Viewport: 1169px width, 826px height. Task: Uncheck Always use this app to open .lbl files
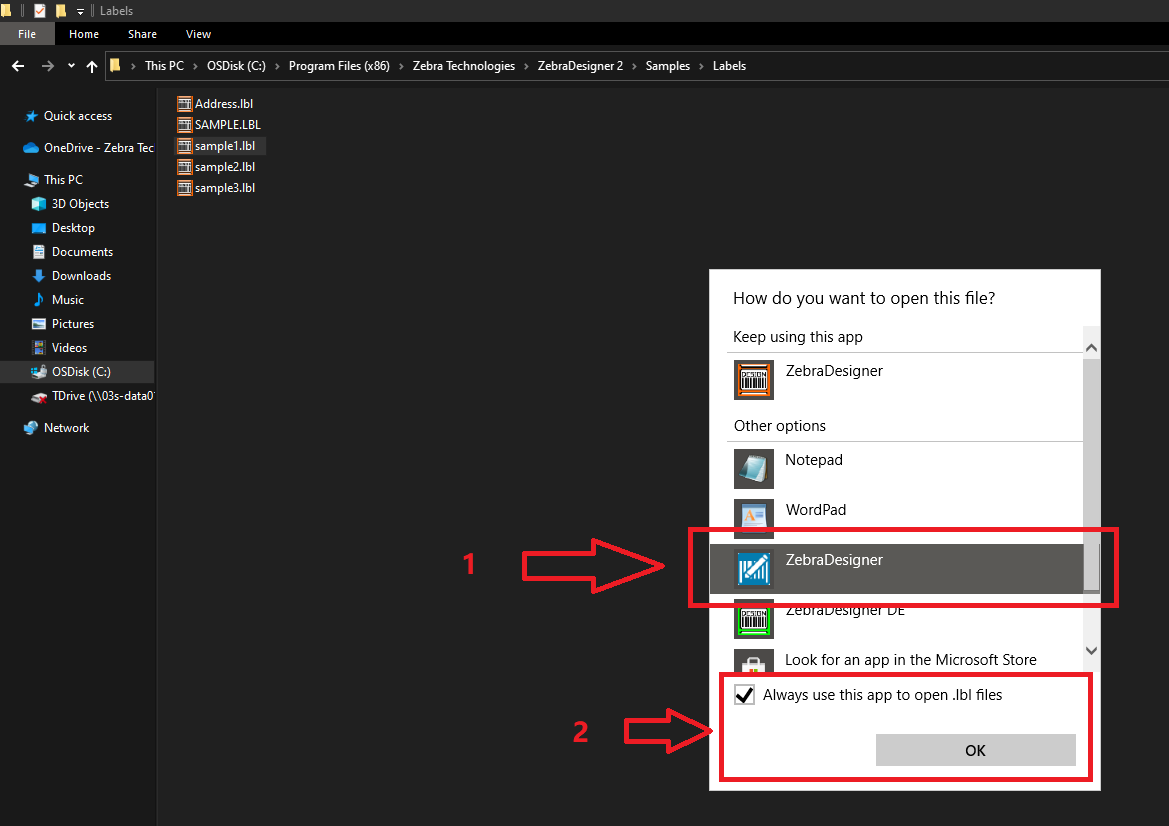pos(743,694)
